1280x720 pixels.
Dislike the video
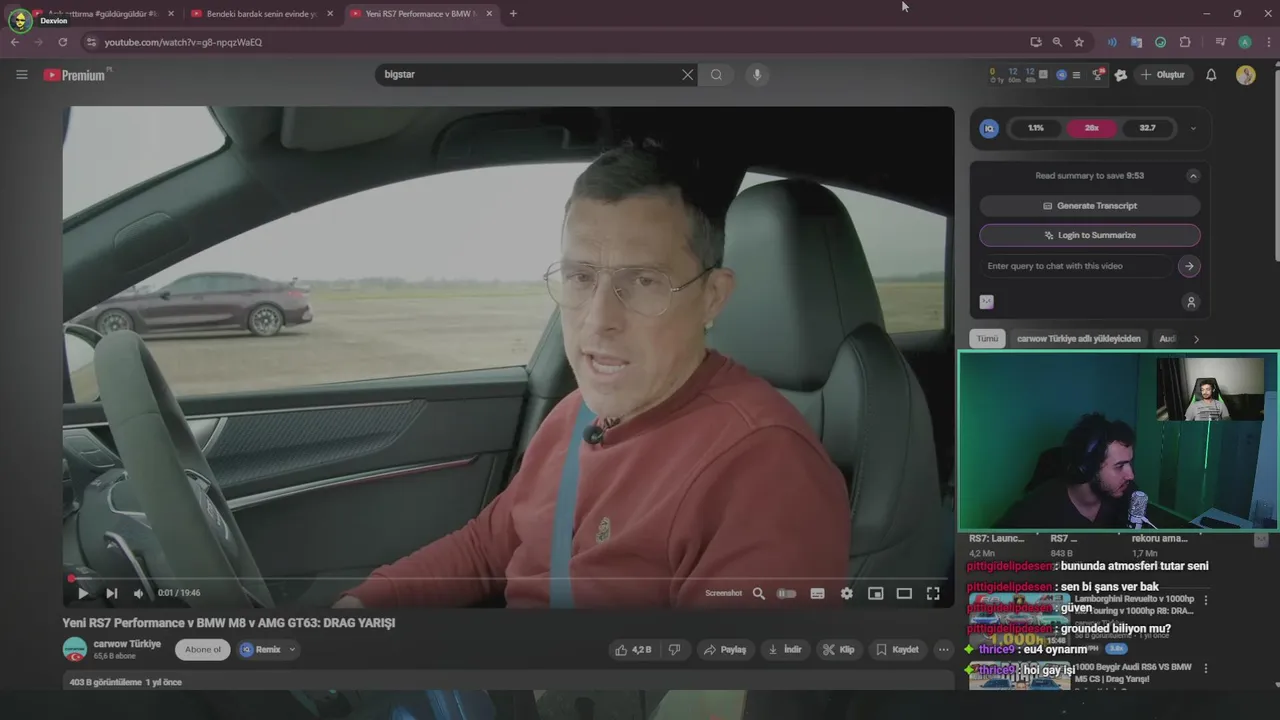[674, 649]
